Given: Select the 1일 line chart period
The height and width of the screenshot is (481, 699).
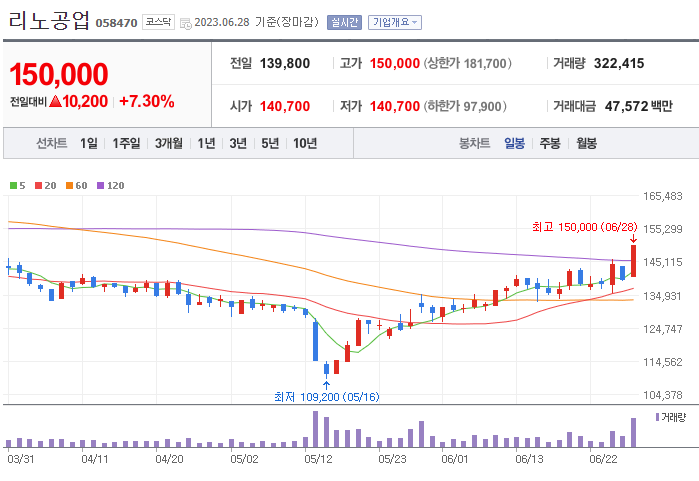Looking at the screenshot, I should pos(89,143).
